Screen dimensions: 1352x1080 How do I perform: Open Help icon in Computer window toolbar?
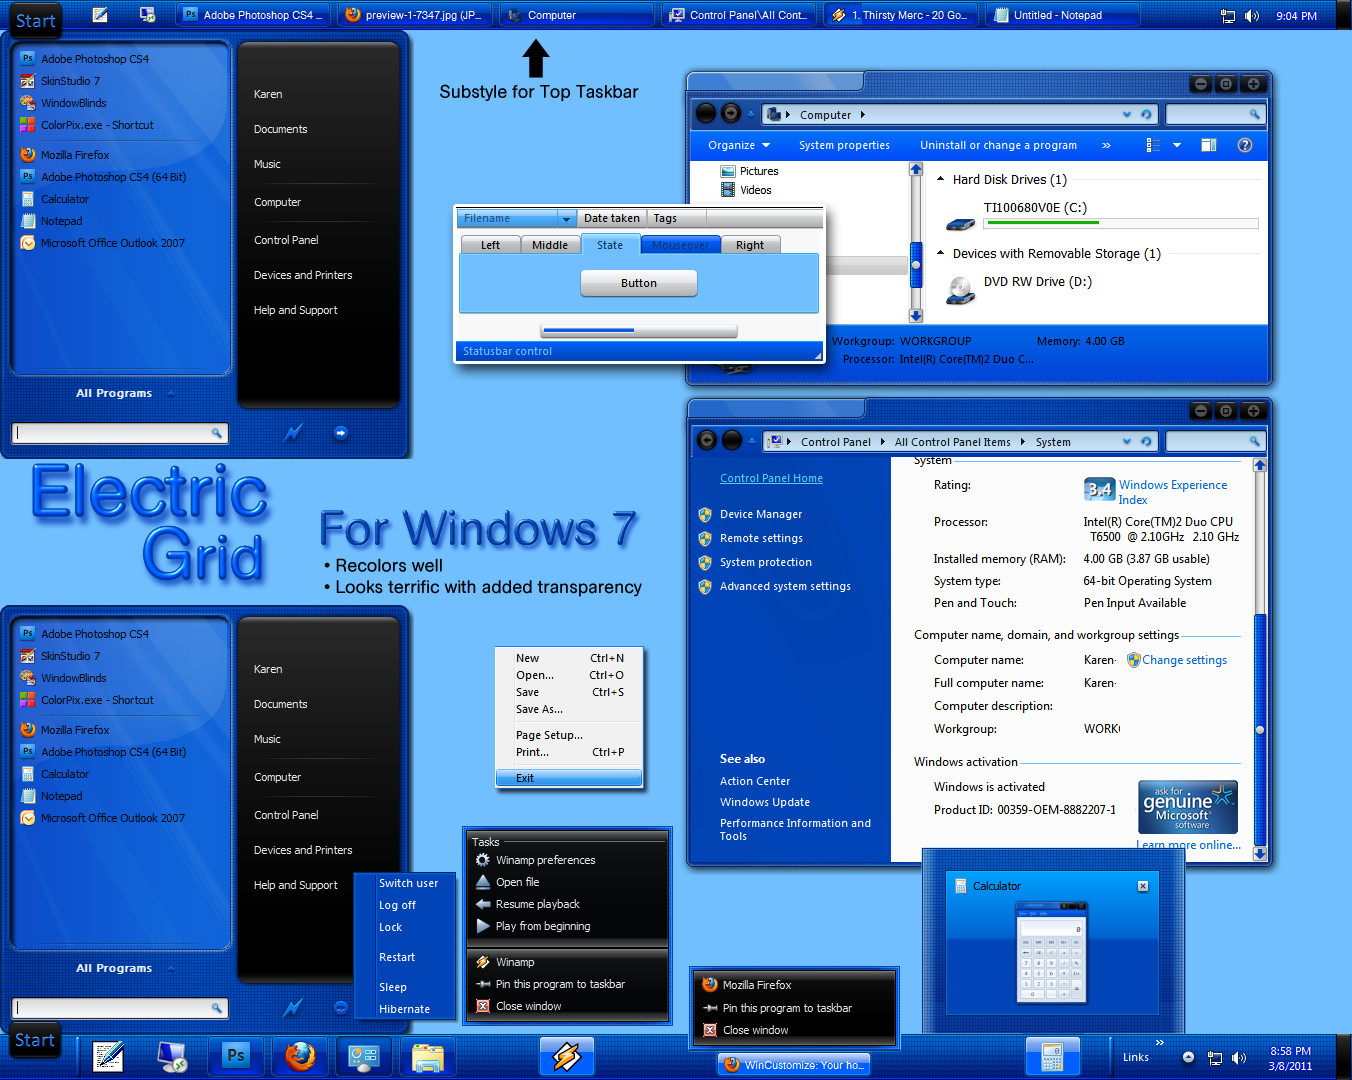pos(1245,145)
